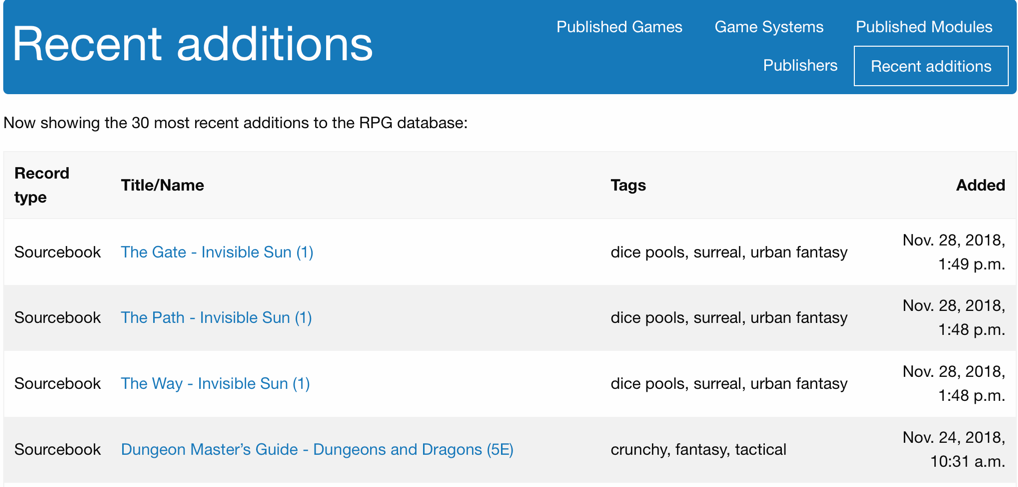Image resolution: width=1018 pixels, height=487 pixels.
Task: Click the tags cell in The Gate row
Action: [729, 252]
